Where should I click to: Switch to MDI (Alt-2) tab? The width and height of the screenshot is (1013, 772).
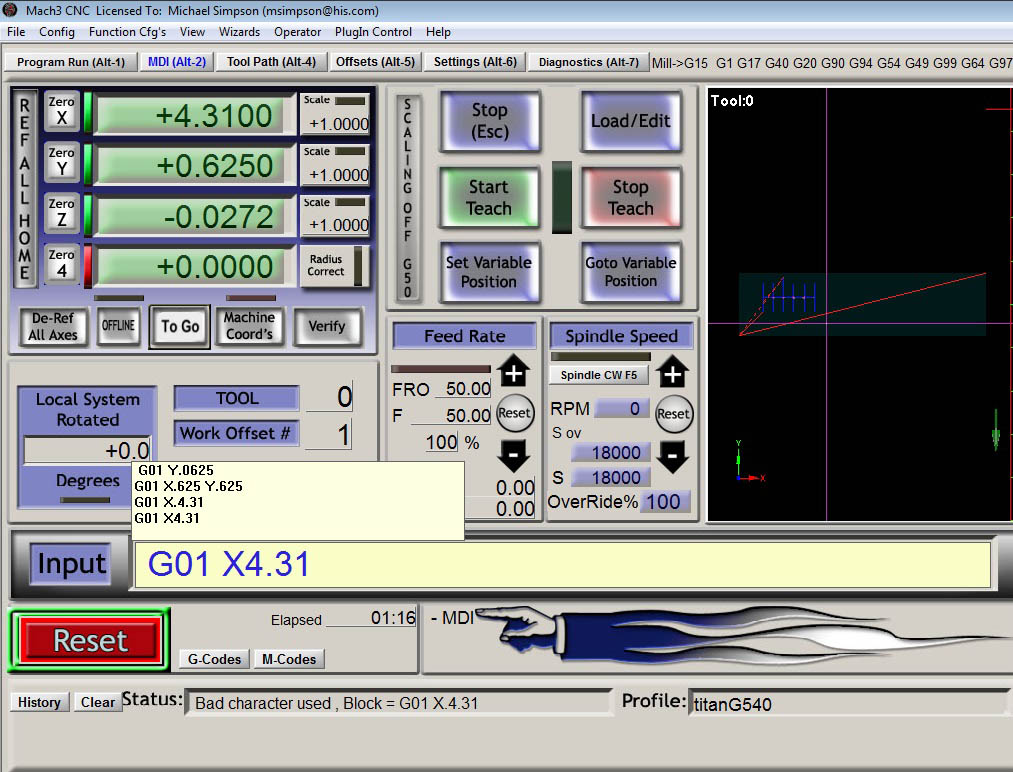tap(176, 62)
